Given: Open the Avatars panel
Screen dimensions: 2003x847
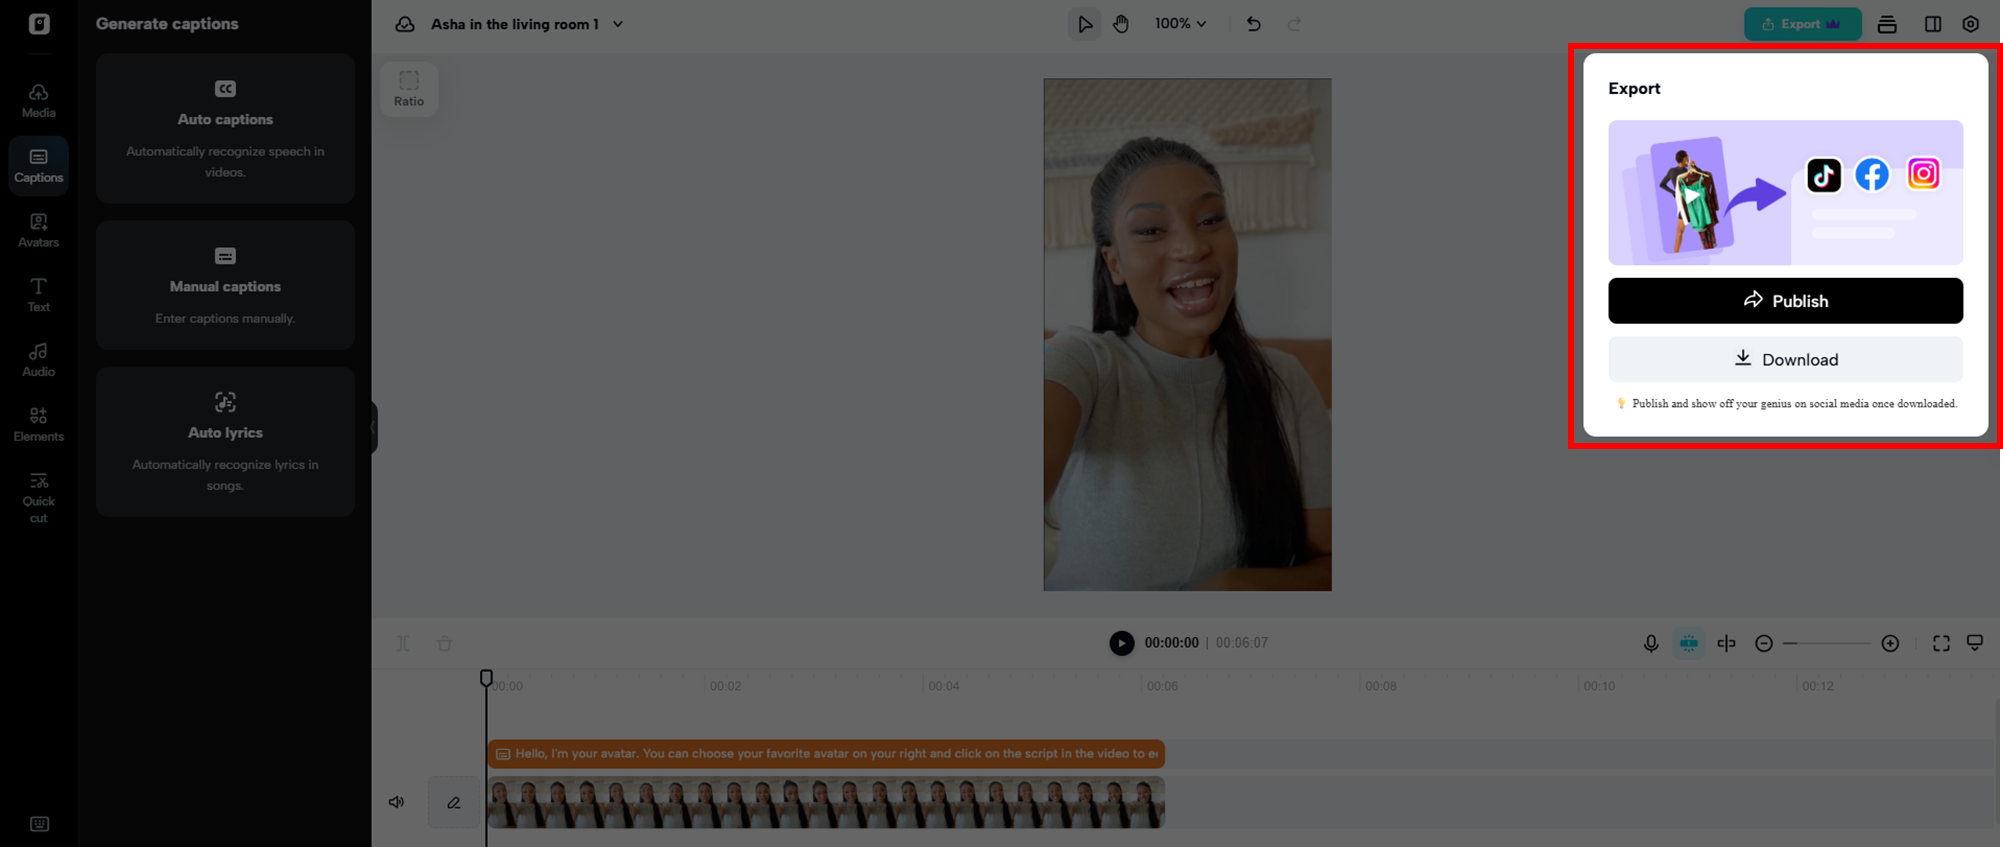Looking at the screenshot, I should (38, 230).
